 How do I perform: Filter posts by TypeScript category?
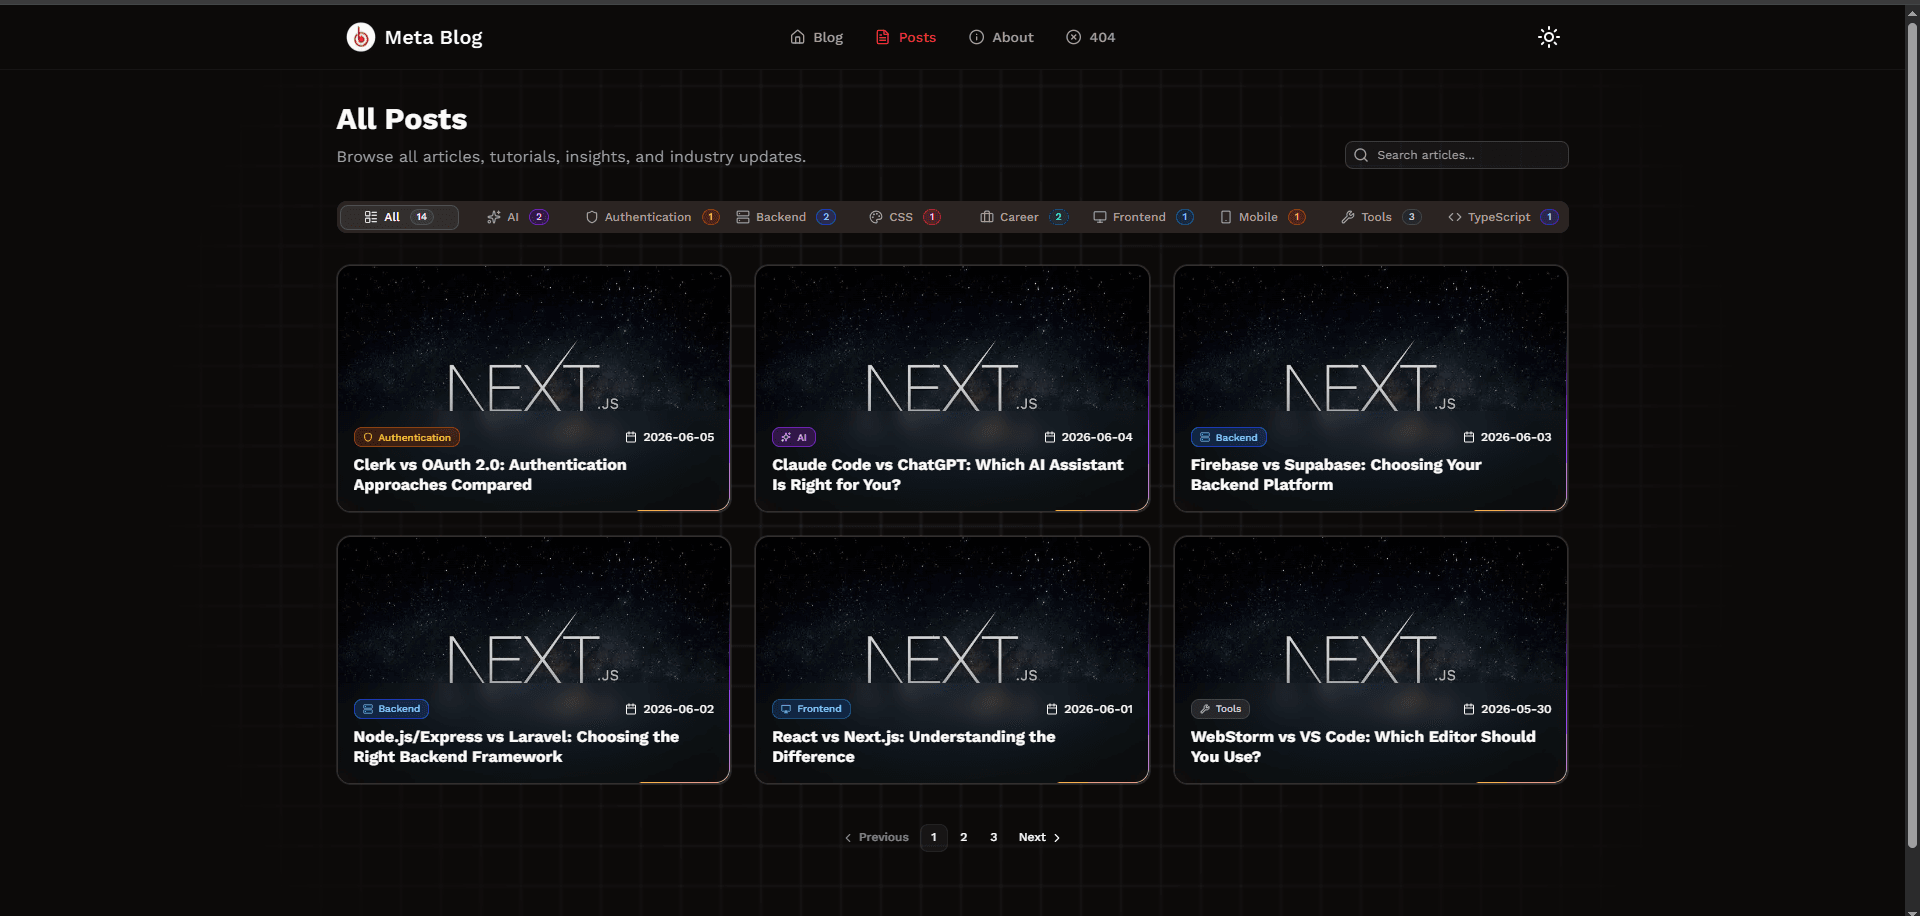point(1503,217)
